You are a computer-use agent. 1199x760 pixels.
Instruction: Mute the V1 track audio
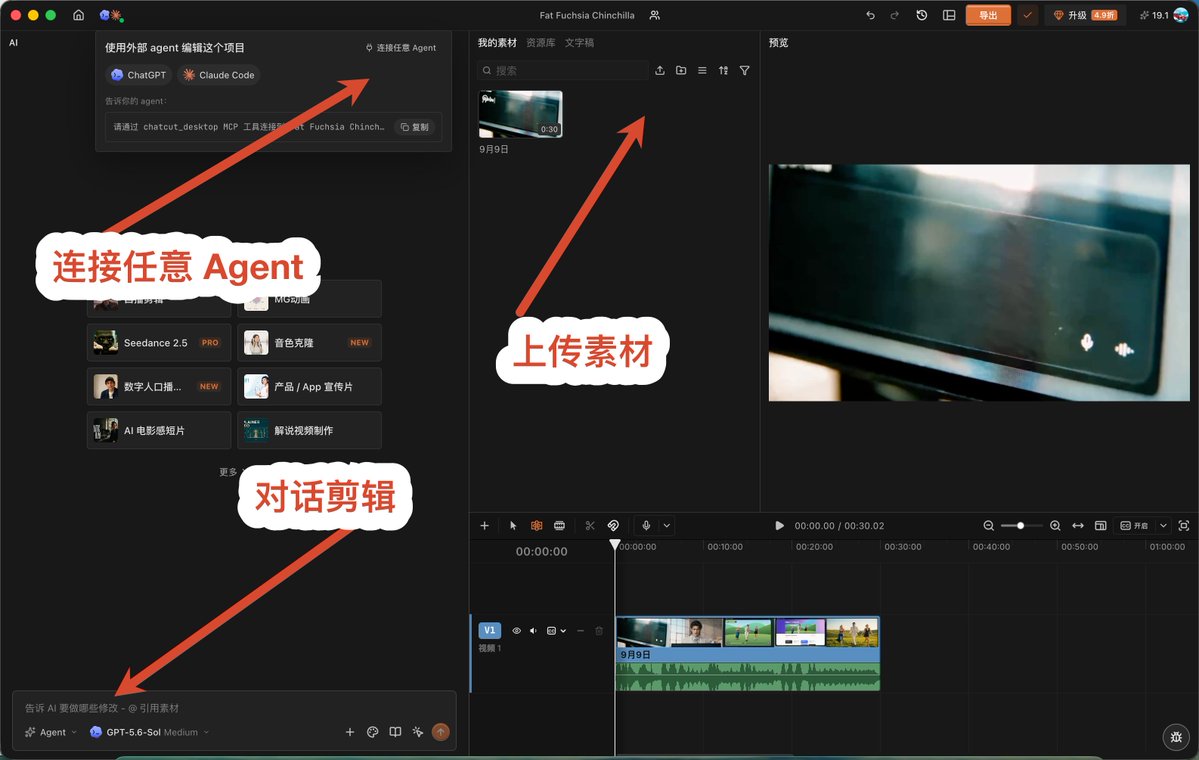point(533,631)
